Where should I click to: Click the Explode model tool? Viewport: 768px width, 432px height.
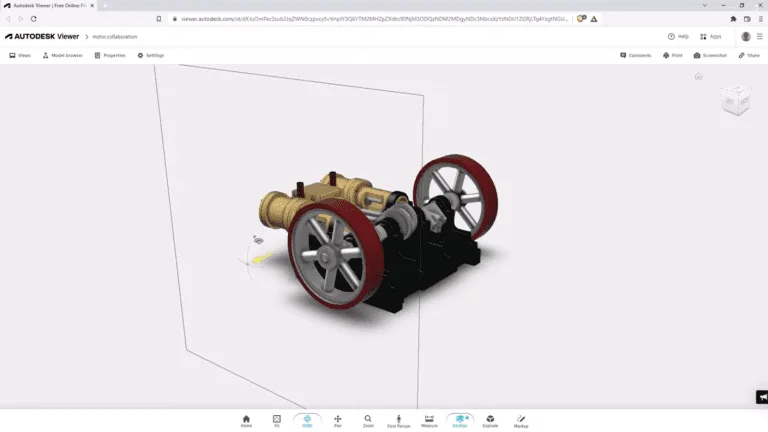tap(490, 420)
